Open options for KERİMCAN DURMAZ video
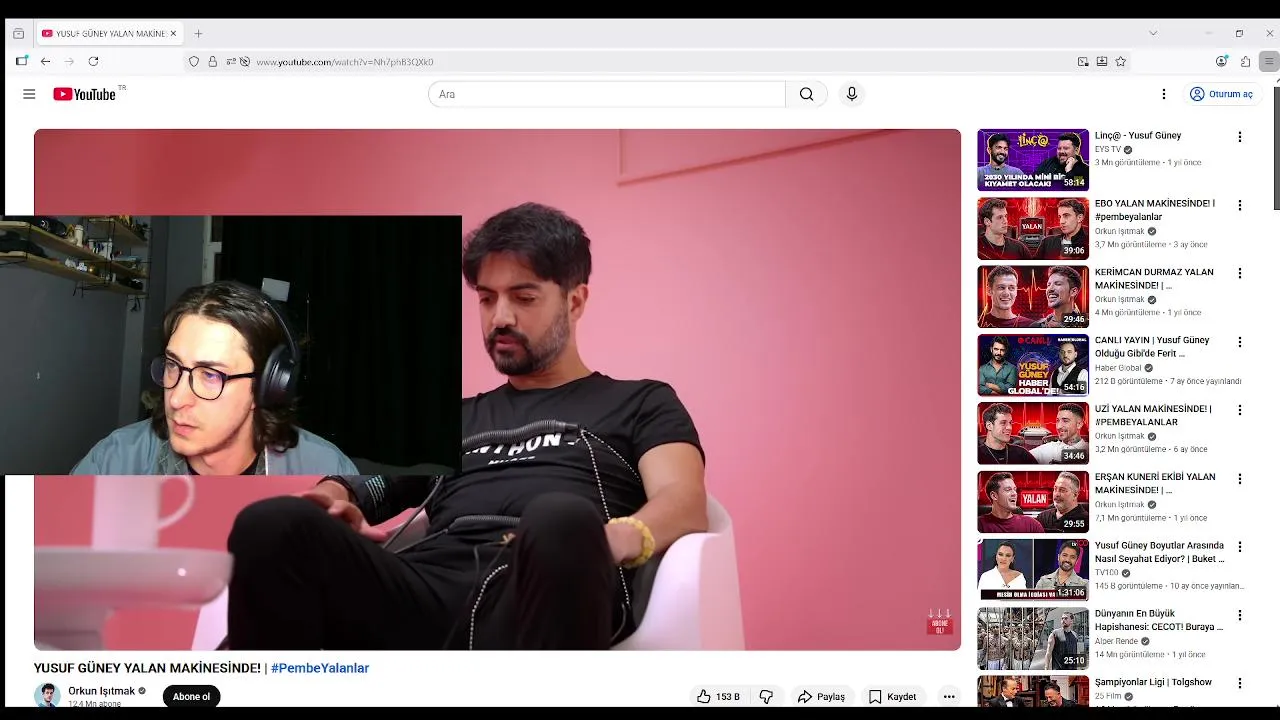 click(1240, 273)
